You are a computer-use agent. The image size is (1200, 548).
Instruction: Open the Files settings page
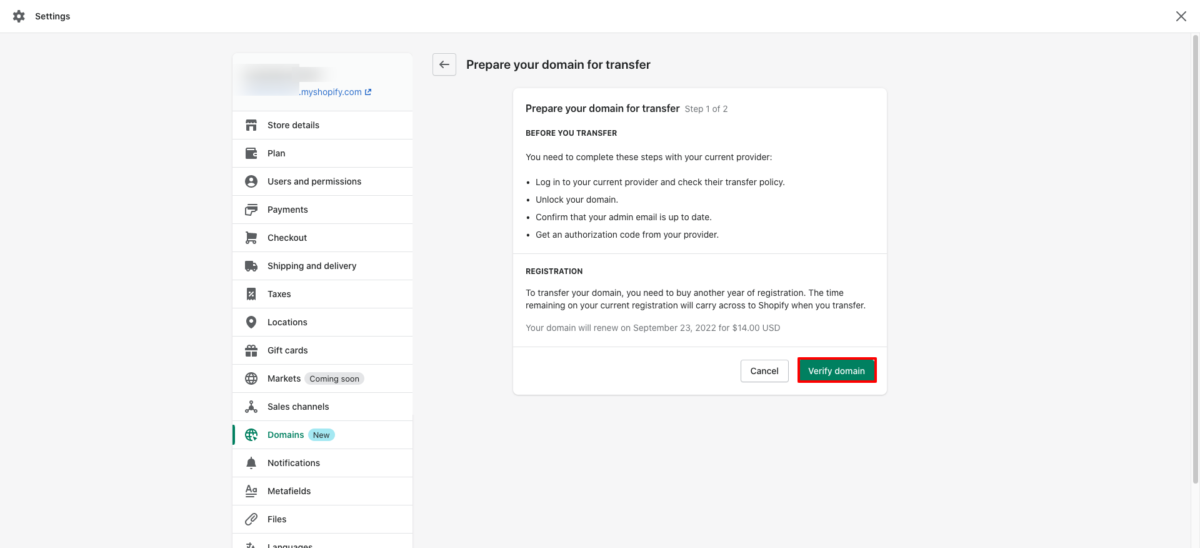pos(277,519)
